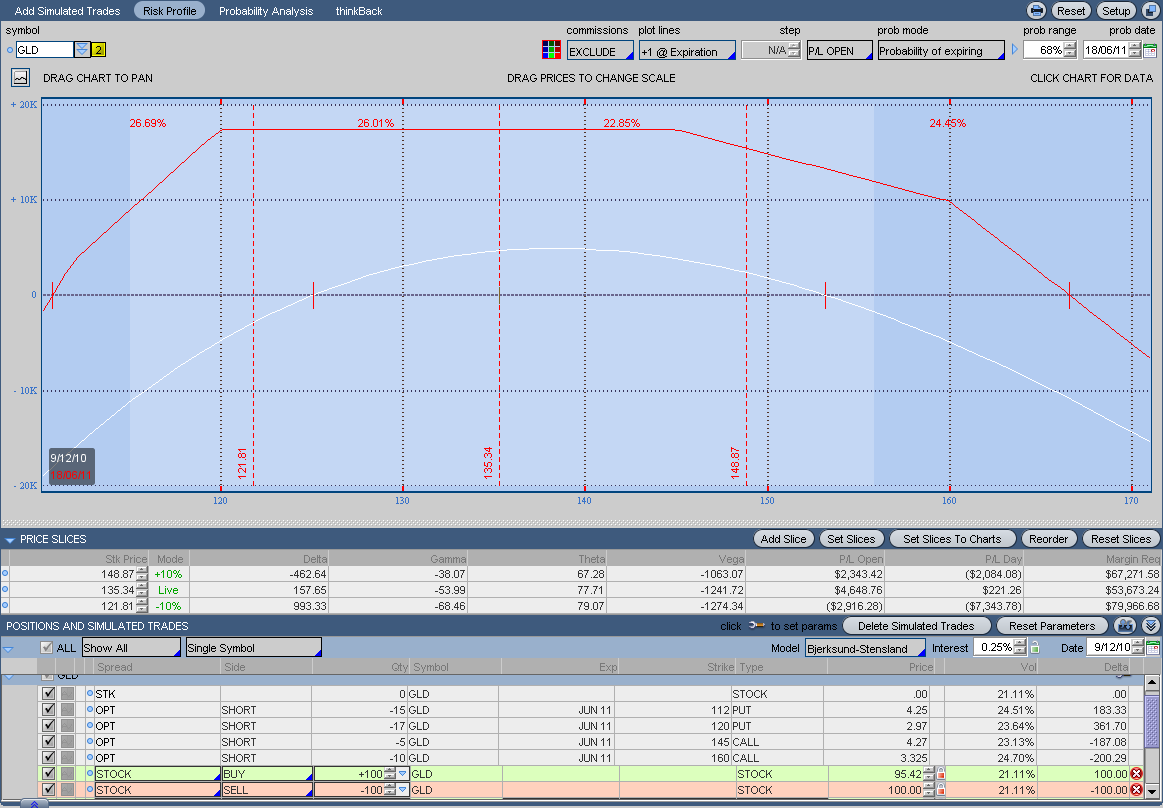Open the prob date calendar picker
This screenshot has width=1163, height=808.
(x=1150, y=50)
